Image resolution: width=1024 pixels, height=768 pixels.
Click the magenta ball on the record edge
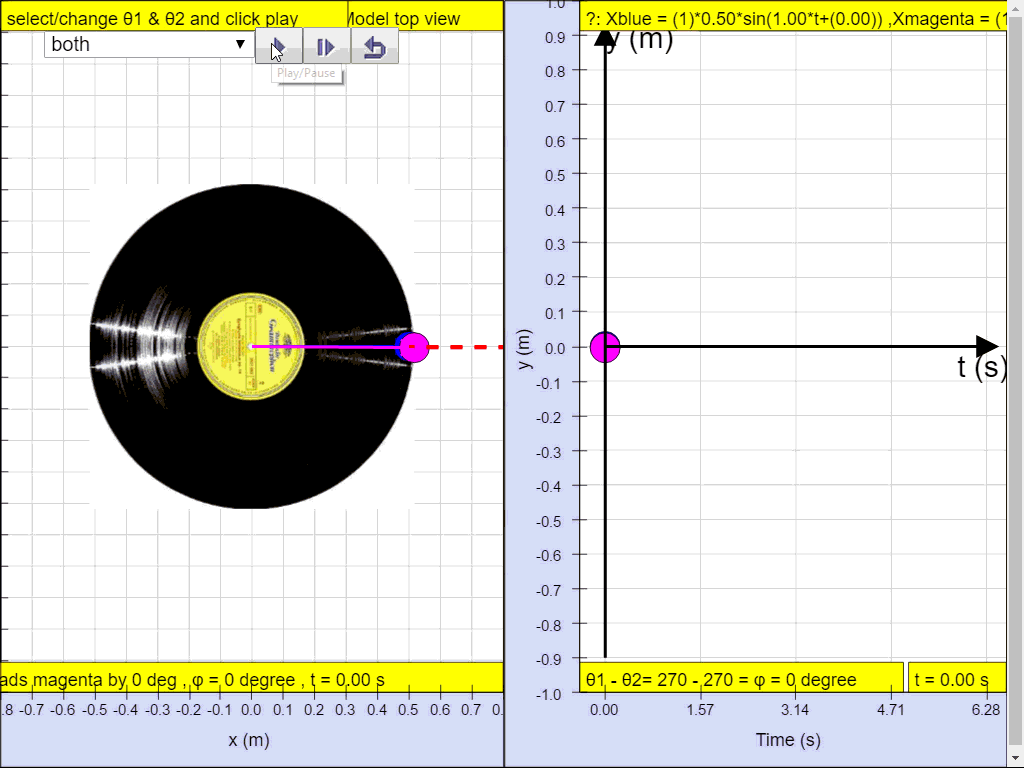[x=413, y=347]
